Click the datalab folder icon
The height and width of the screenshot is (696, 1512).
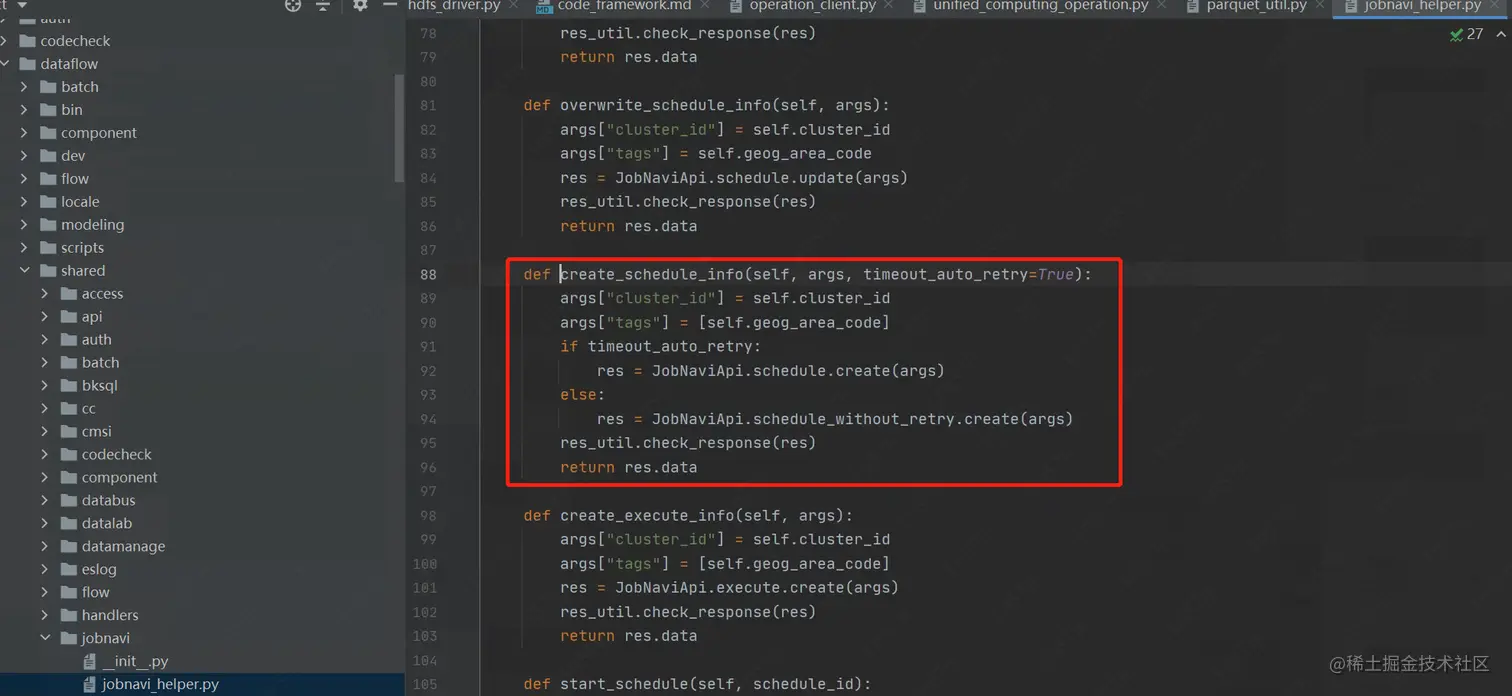(x=69, y=524)
